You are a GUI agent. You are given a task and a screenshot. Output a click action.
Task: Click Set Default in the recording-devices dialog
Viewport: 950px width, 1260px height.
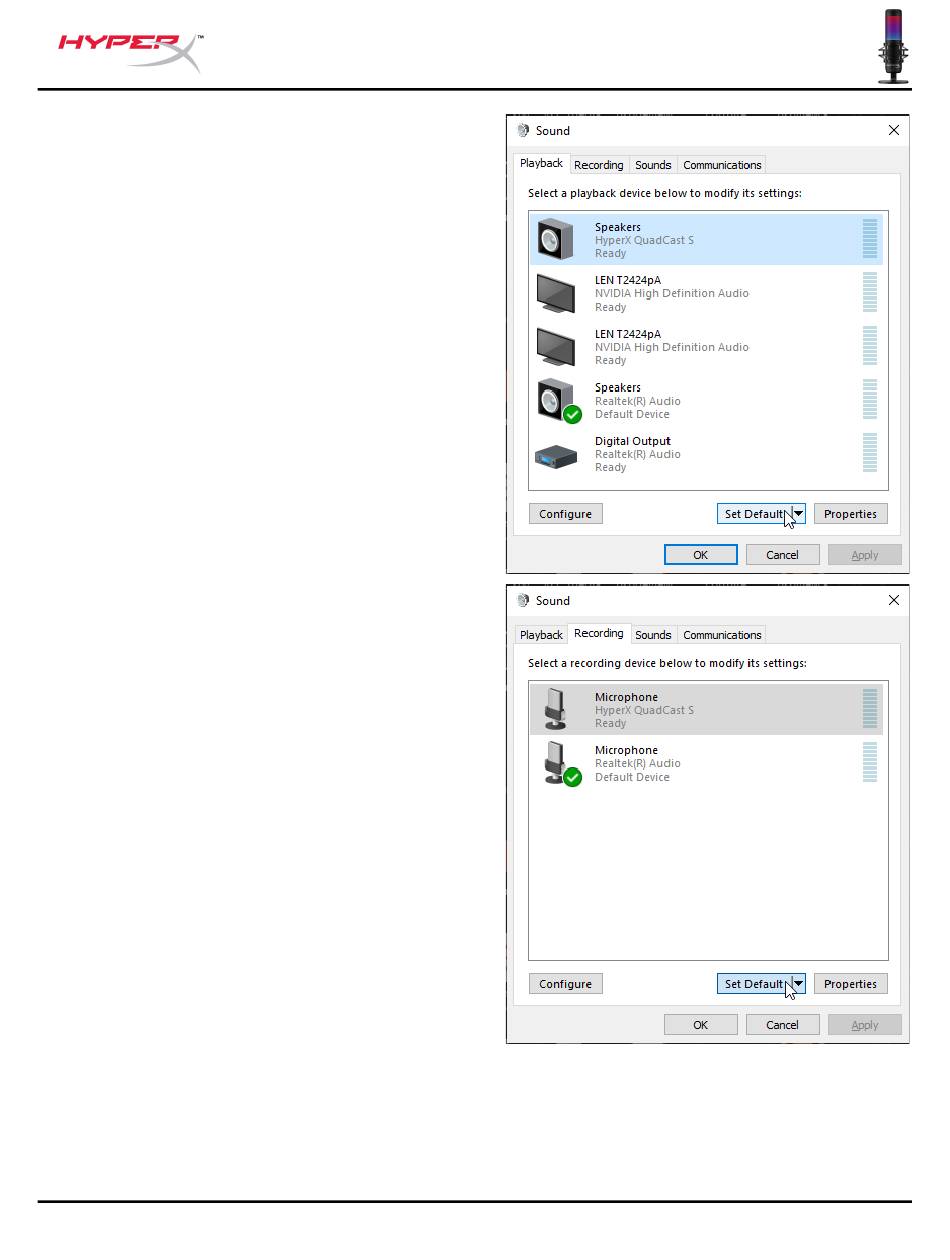tap(754, 984)
